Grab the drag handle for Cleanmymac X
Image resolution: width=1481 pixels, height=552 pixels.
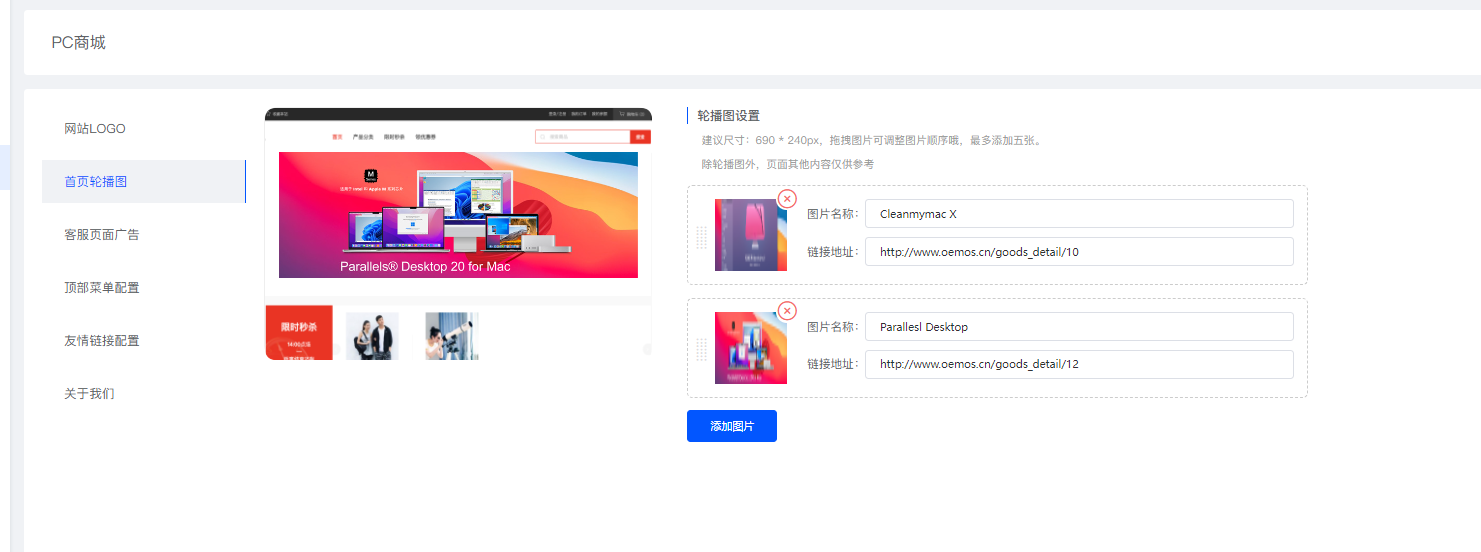(x=701, y=236)
